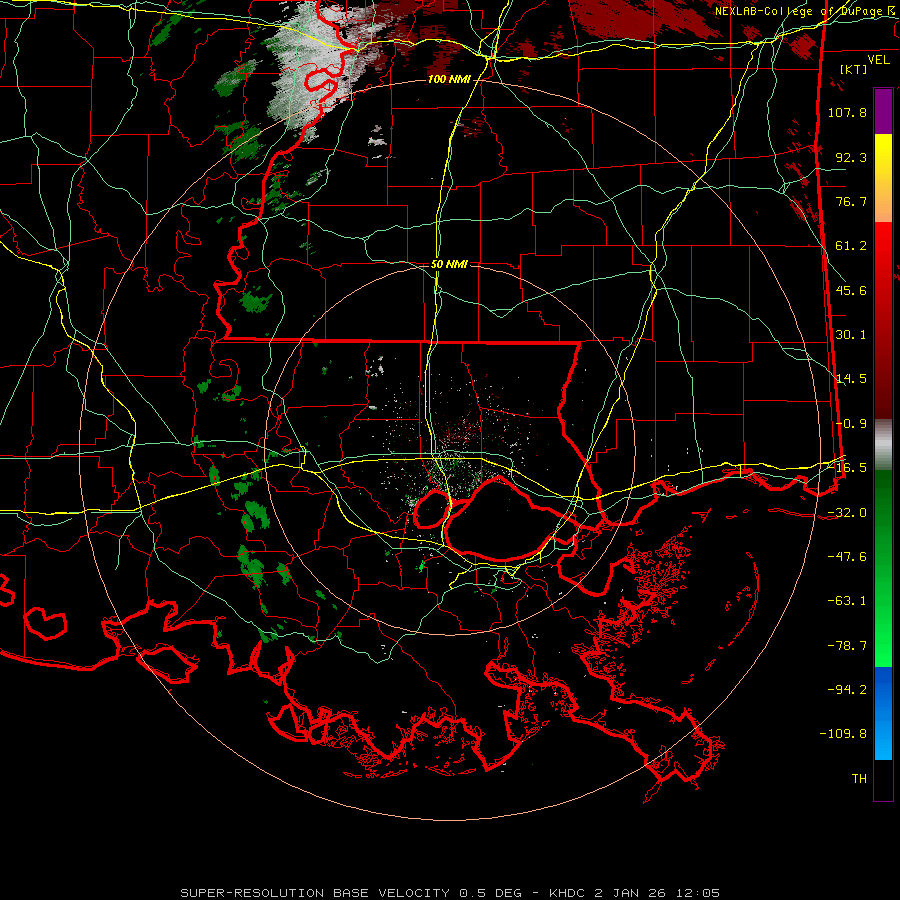Click the blue segment of velocity color bar
This screenshot has width=900, height=900.
883,713
